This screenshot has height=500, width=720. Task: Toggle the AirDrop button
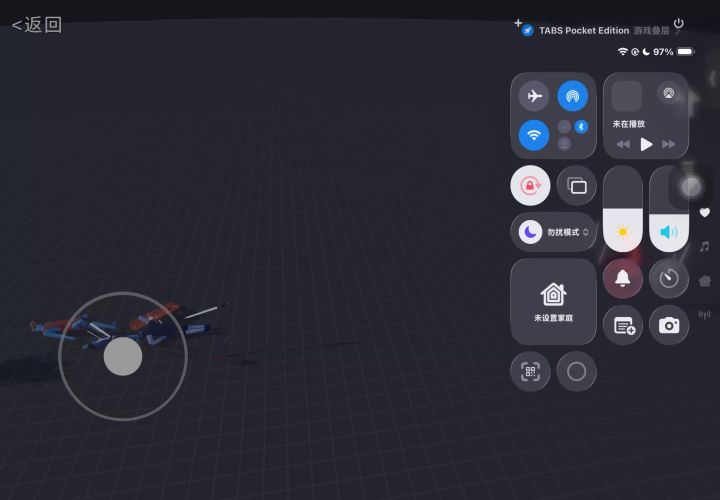[x=573, y=96]
